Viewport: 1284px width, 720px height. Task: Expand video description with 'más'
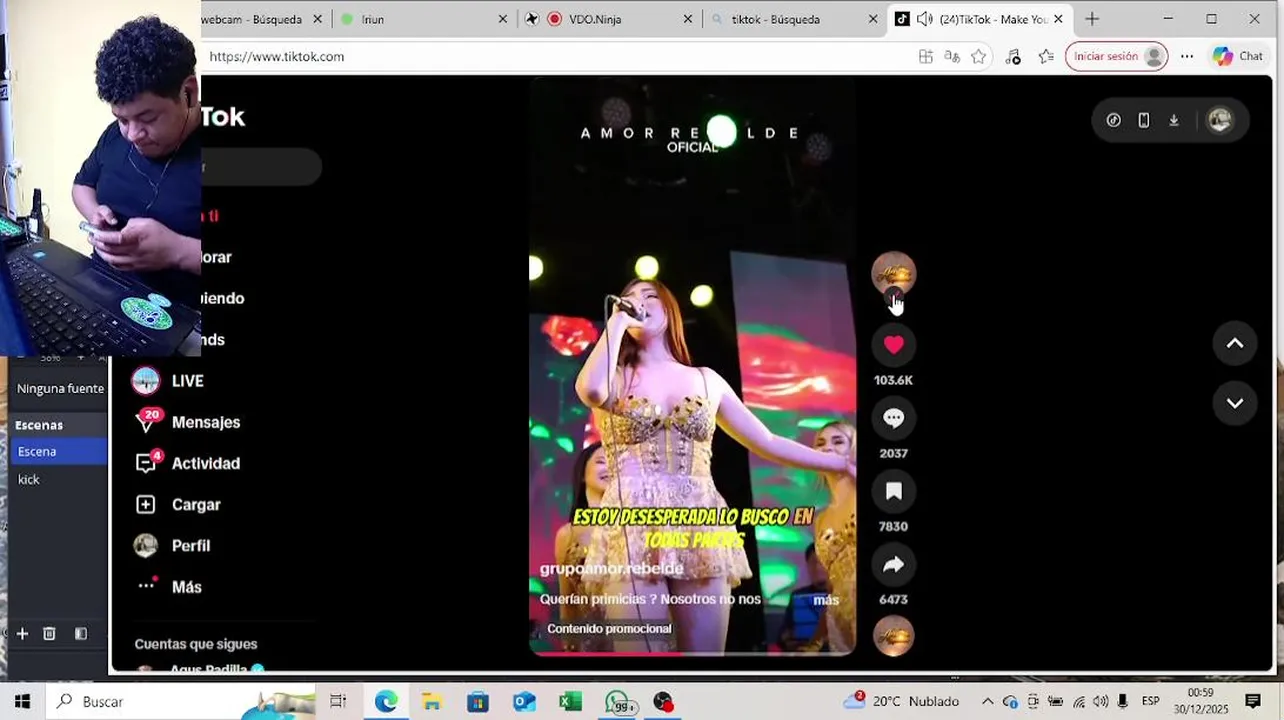[x=826, y=600]
